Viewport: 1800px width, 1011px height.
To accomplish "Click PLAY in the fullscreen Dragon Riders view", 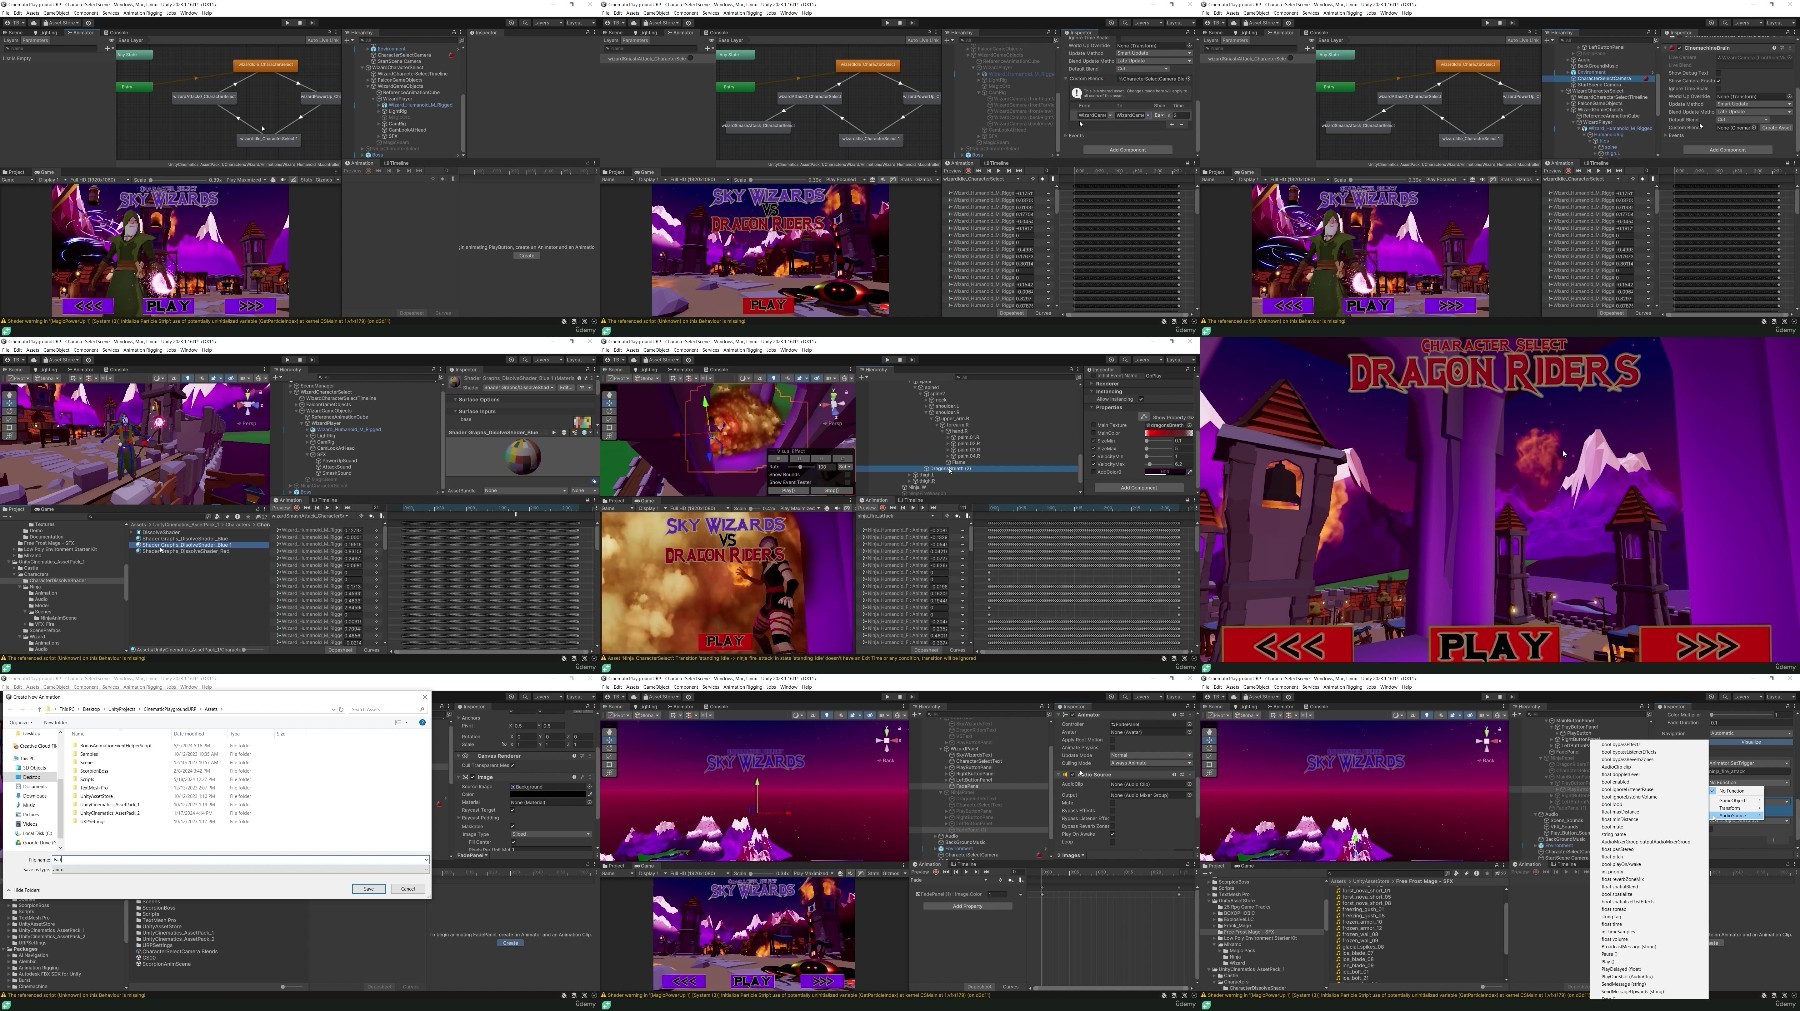I will (1494, 646).
